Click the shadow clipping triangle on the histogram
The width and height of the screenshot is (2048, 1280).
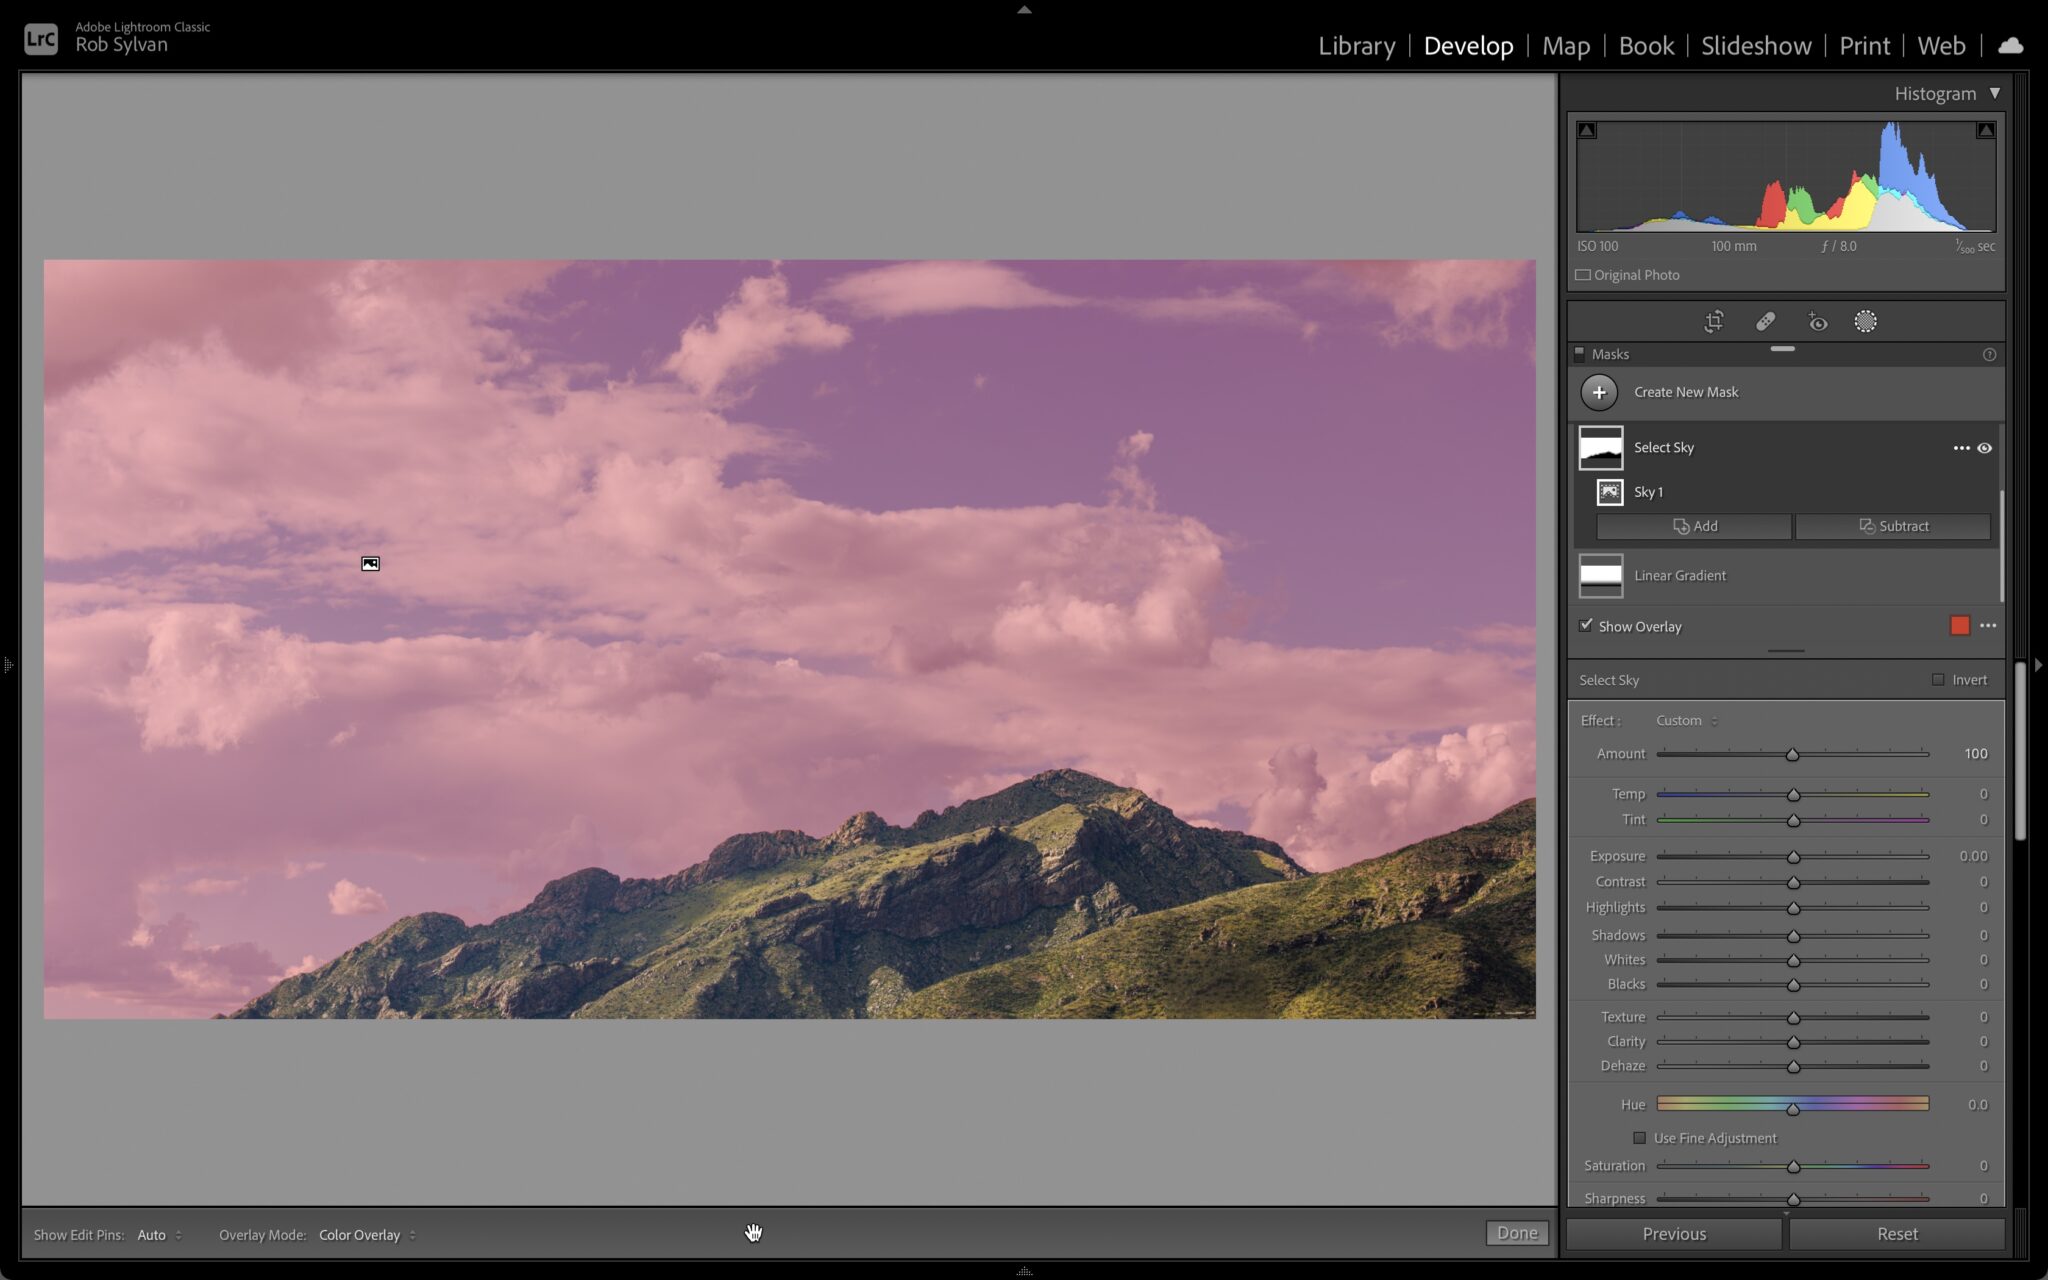[x=1586, y=129]
